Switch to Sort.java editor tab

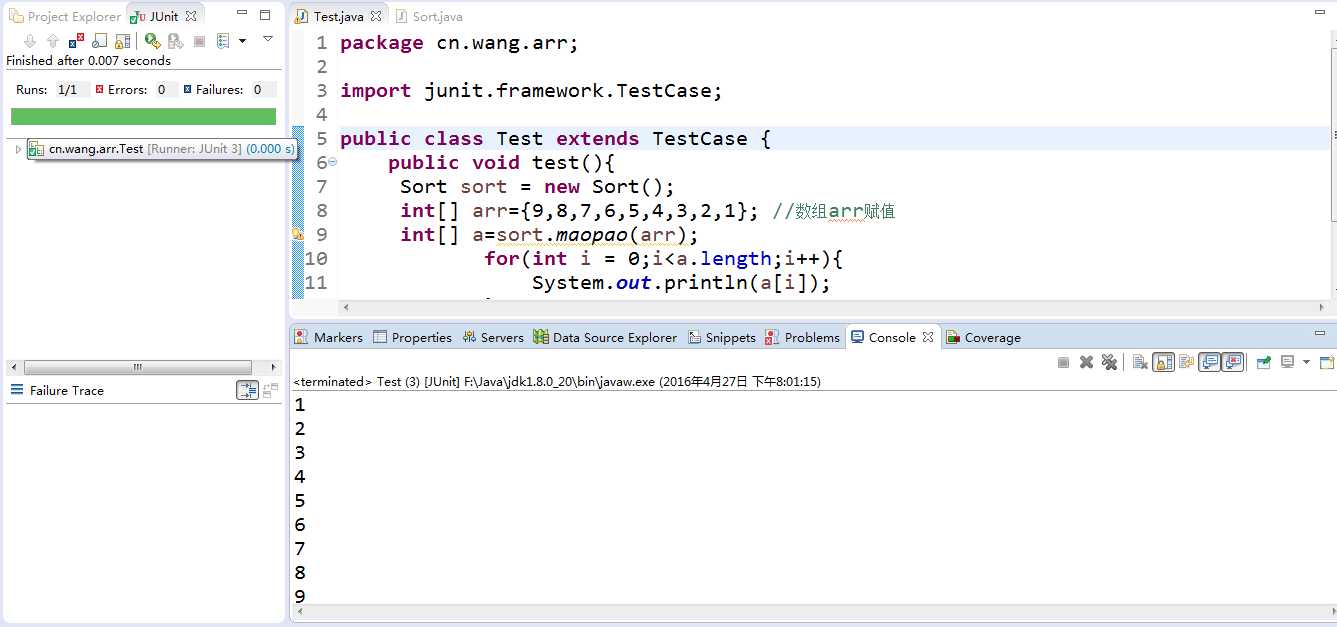(x=429, y=16)
